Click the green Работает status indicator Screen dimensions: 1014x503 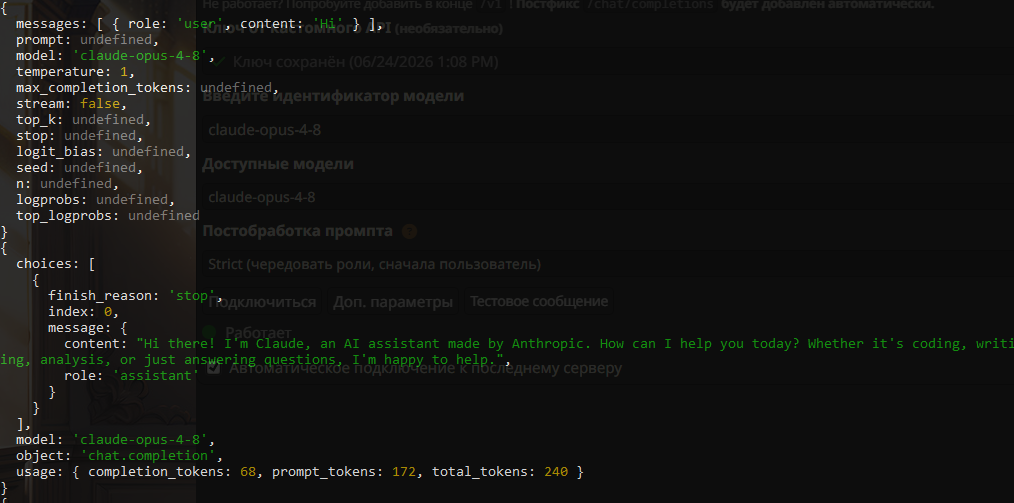tap(210, 332)
